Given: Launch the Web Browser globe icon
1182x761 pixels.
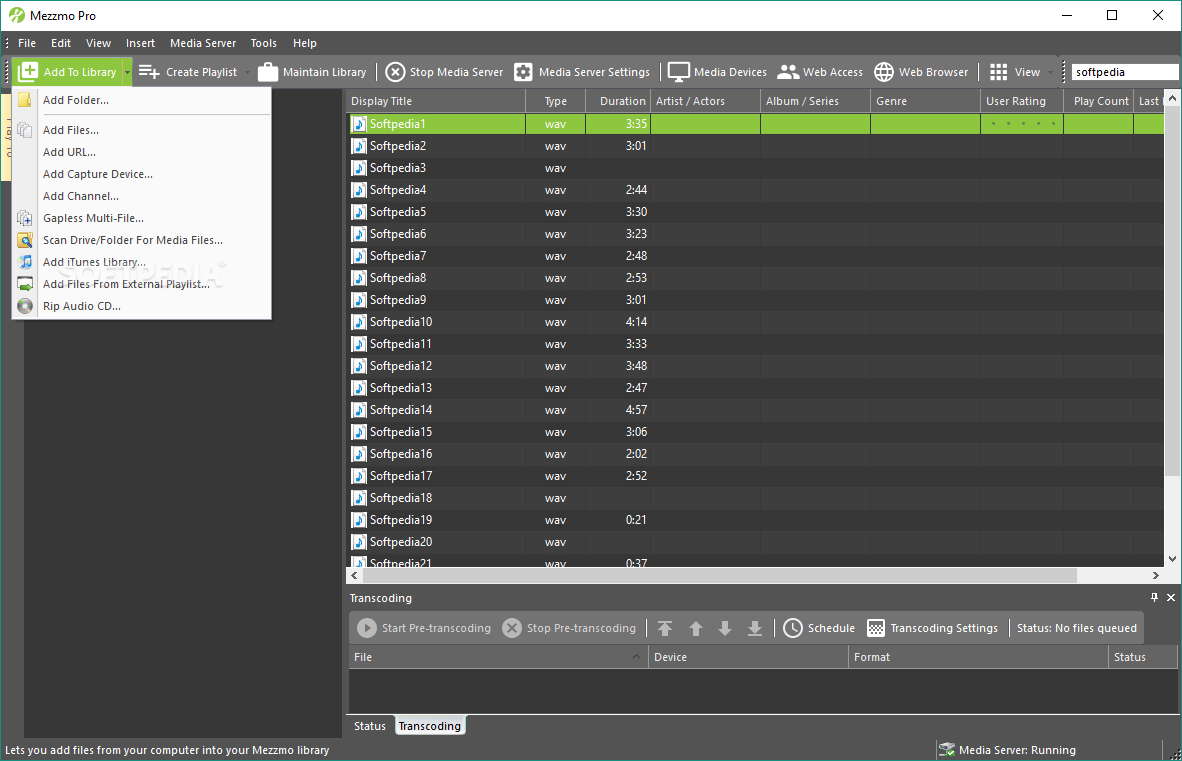Looking at the screenshot, I should click(883, 72).
